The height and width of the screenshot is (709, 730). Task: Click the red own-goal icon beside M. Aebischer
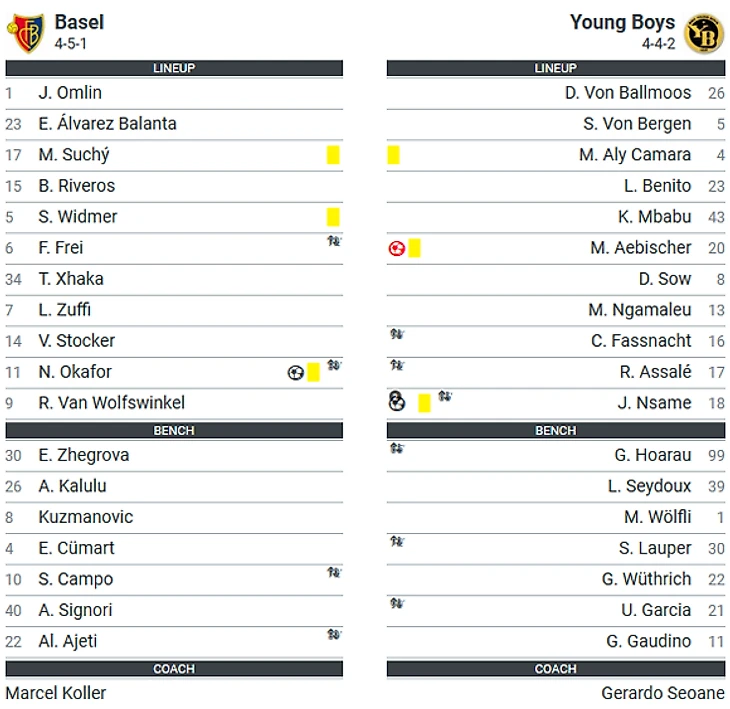point(397,249)
